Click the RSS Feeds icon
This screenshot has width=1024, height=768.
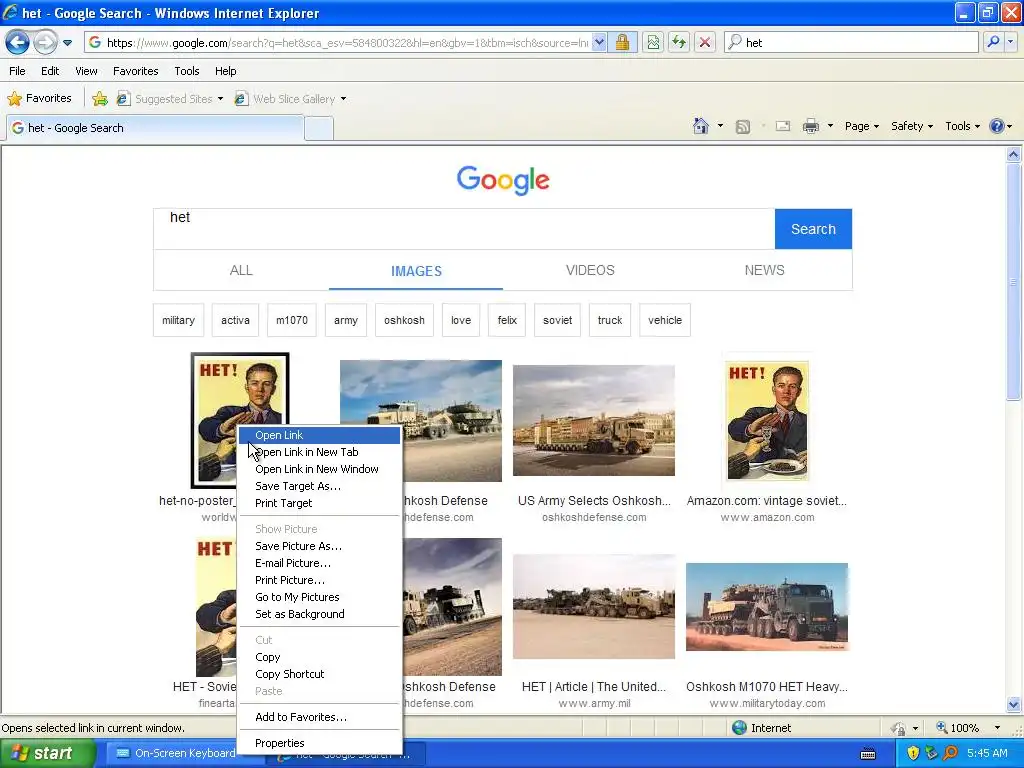click(x=743, y=127)
